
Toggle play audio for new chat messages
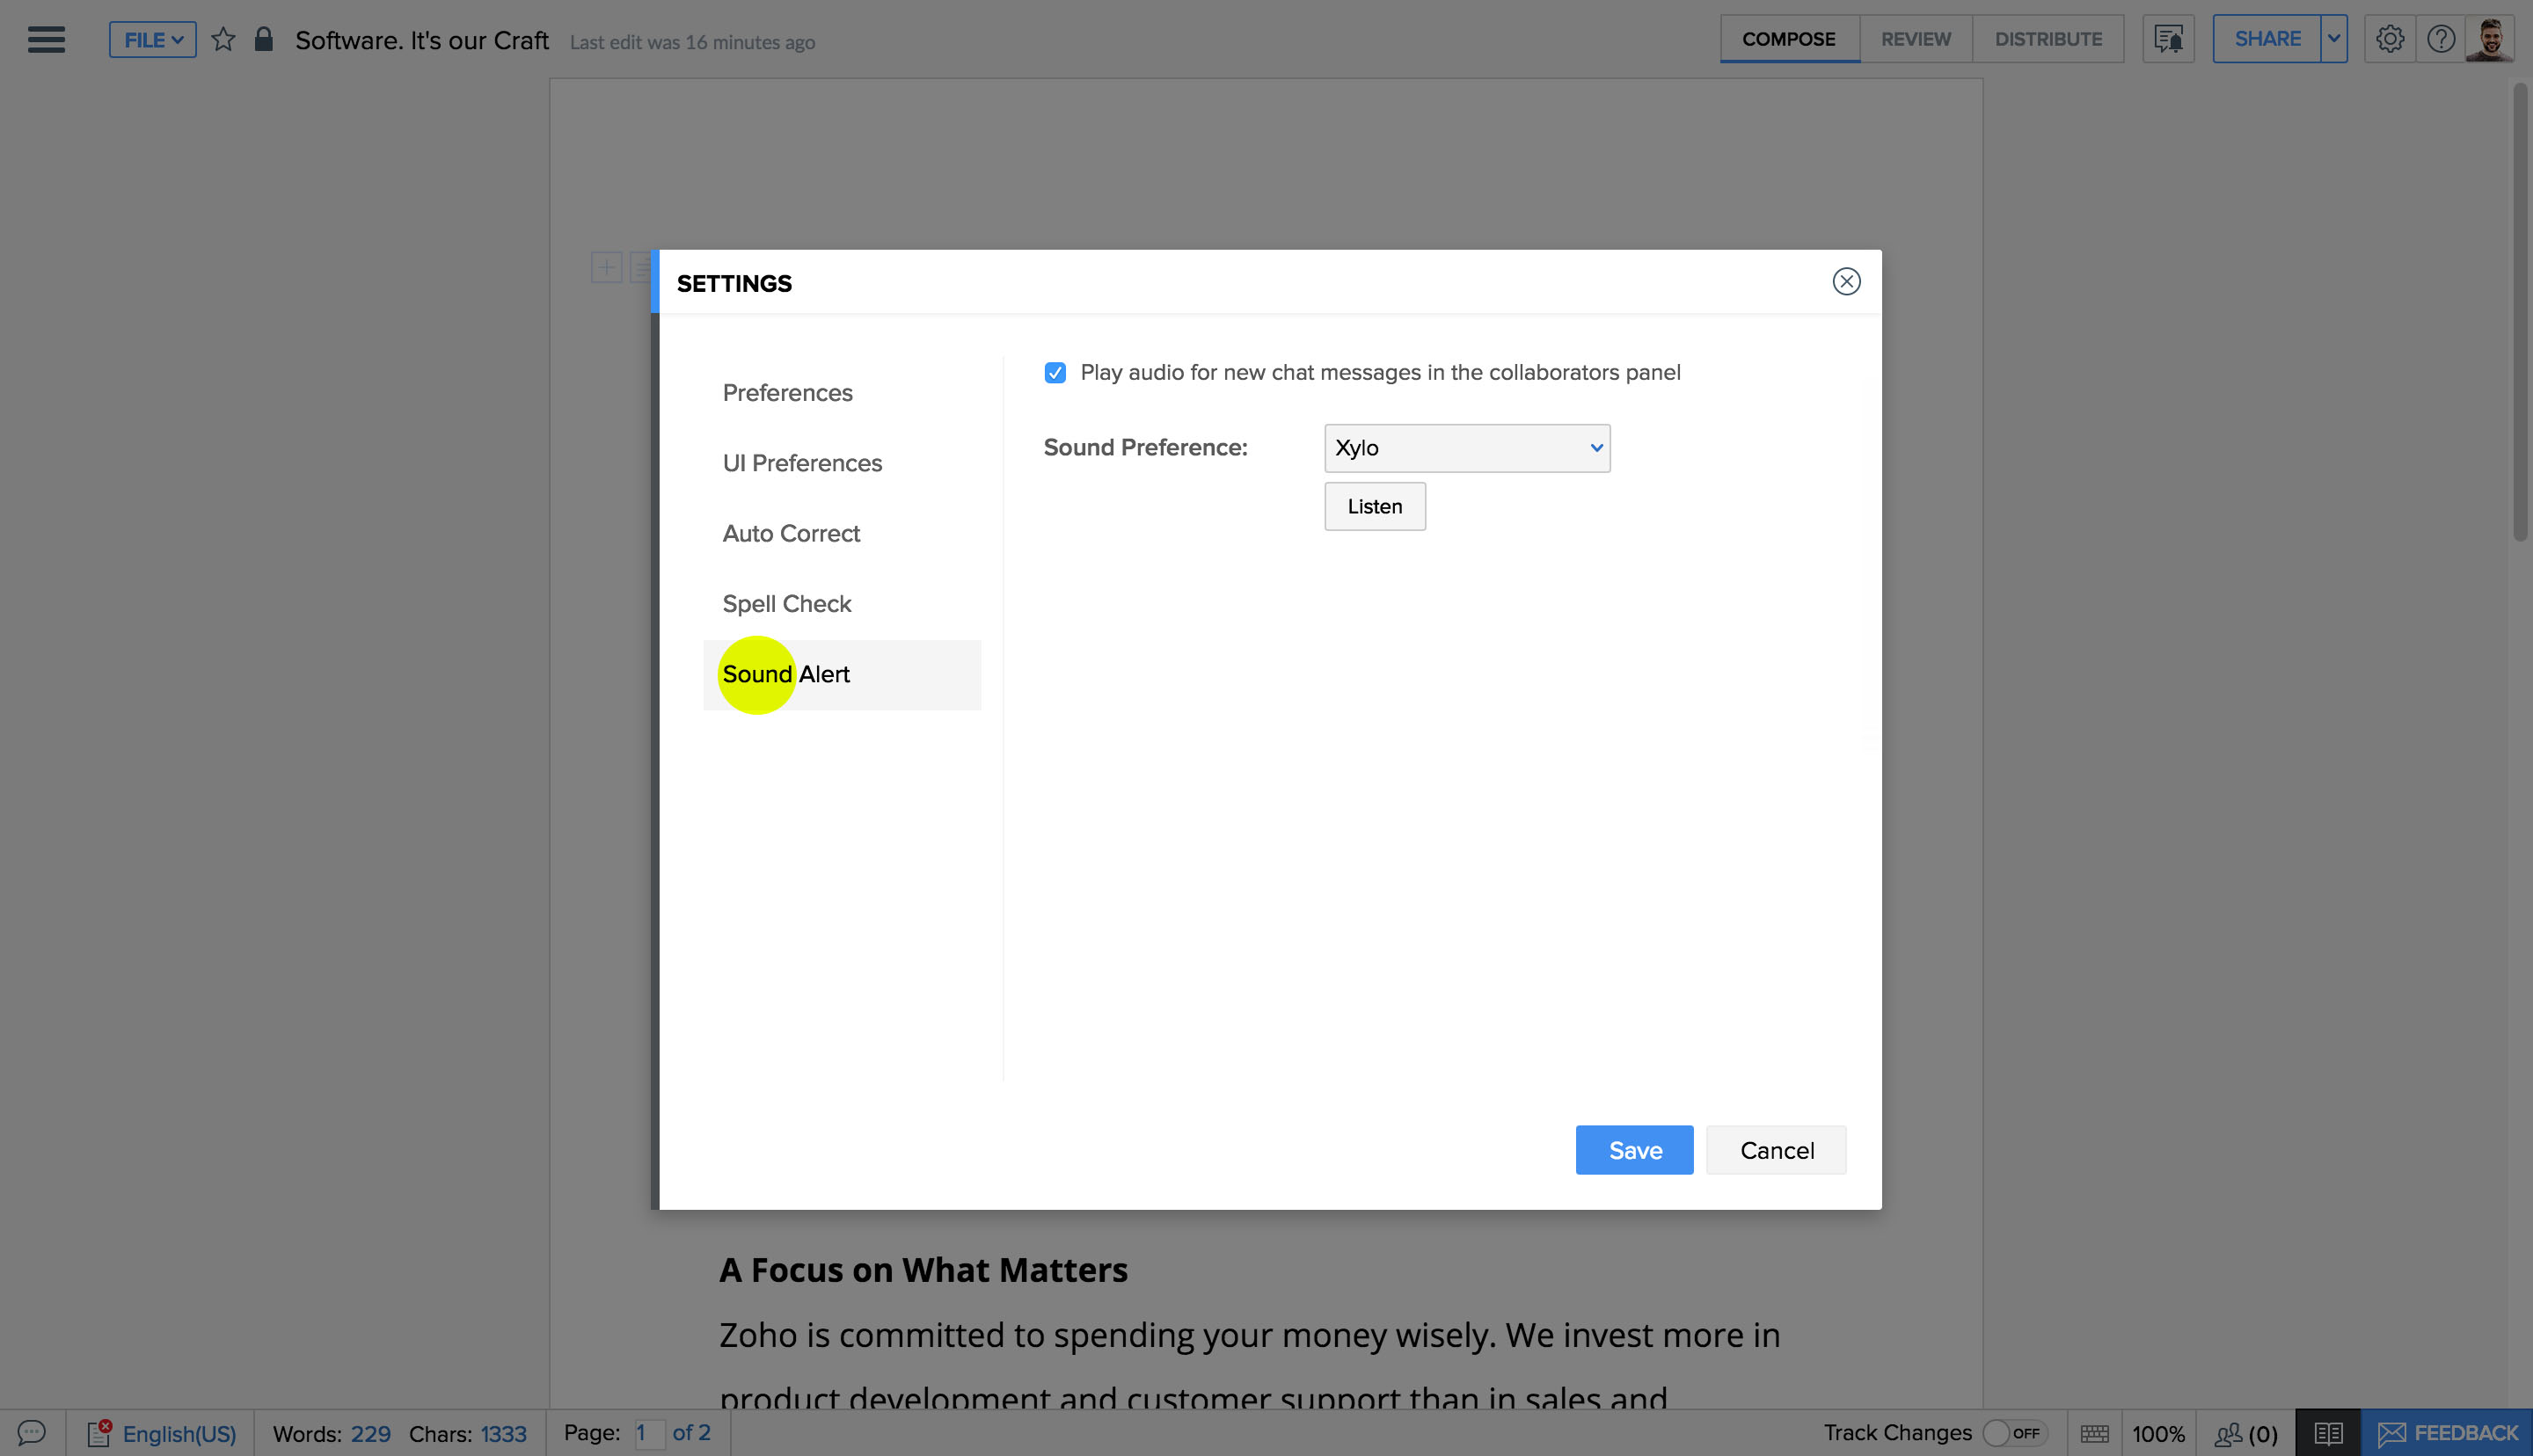[x=1055, y=370]
